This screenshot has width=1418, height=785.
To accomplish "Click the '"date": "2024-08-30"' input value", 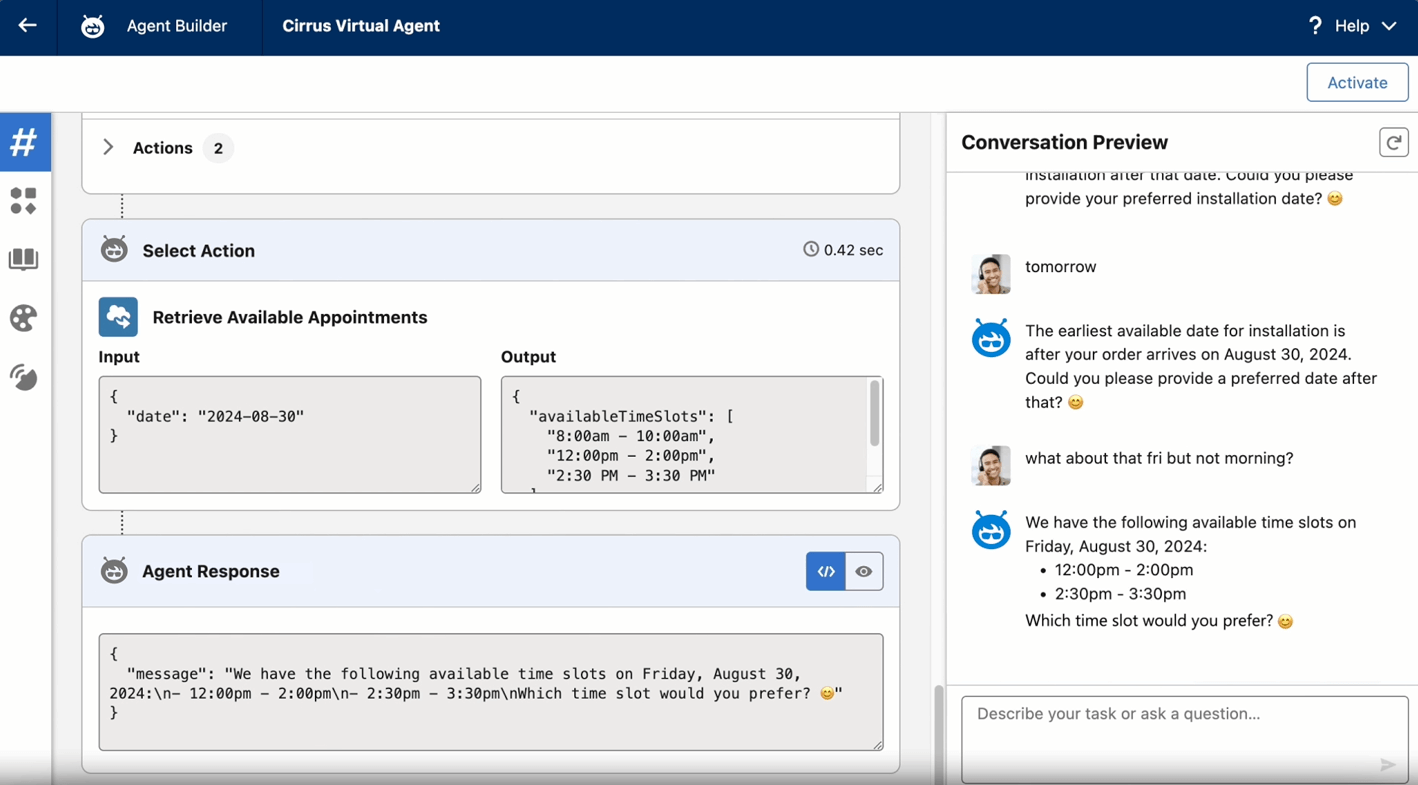I will (215, 416).
